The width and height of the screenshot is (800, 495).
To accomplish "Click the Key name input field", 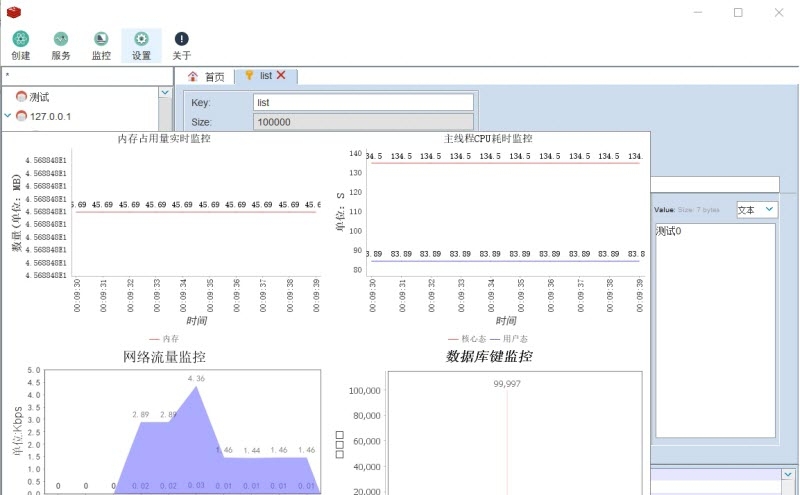I will point(362,102).
